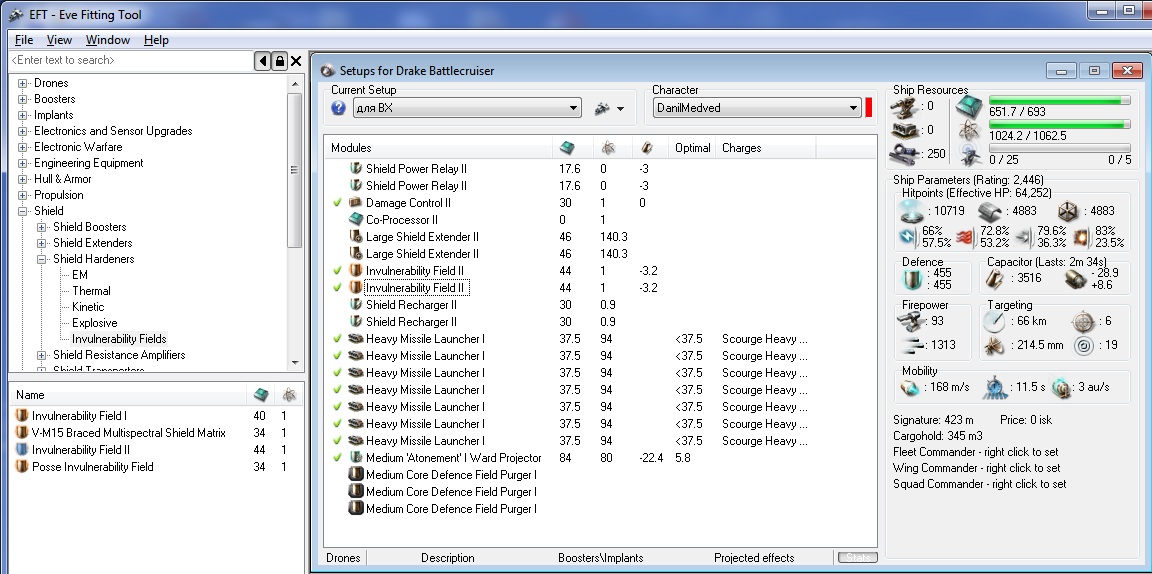The height and width of the screenshot is (574, 1152).
Task: Open the File menu
Action: [x=24, y=40]
